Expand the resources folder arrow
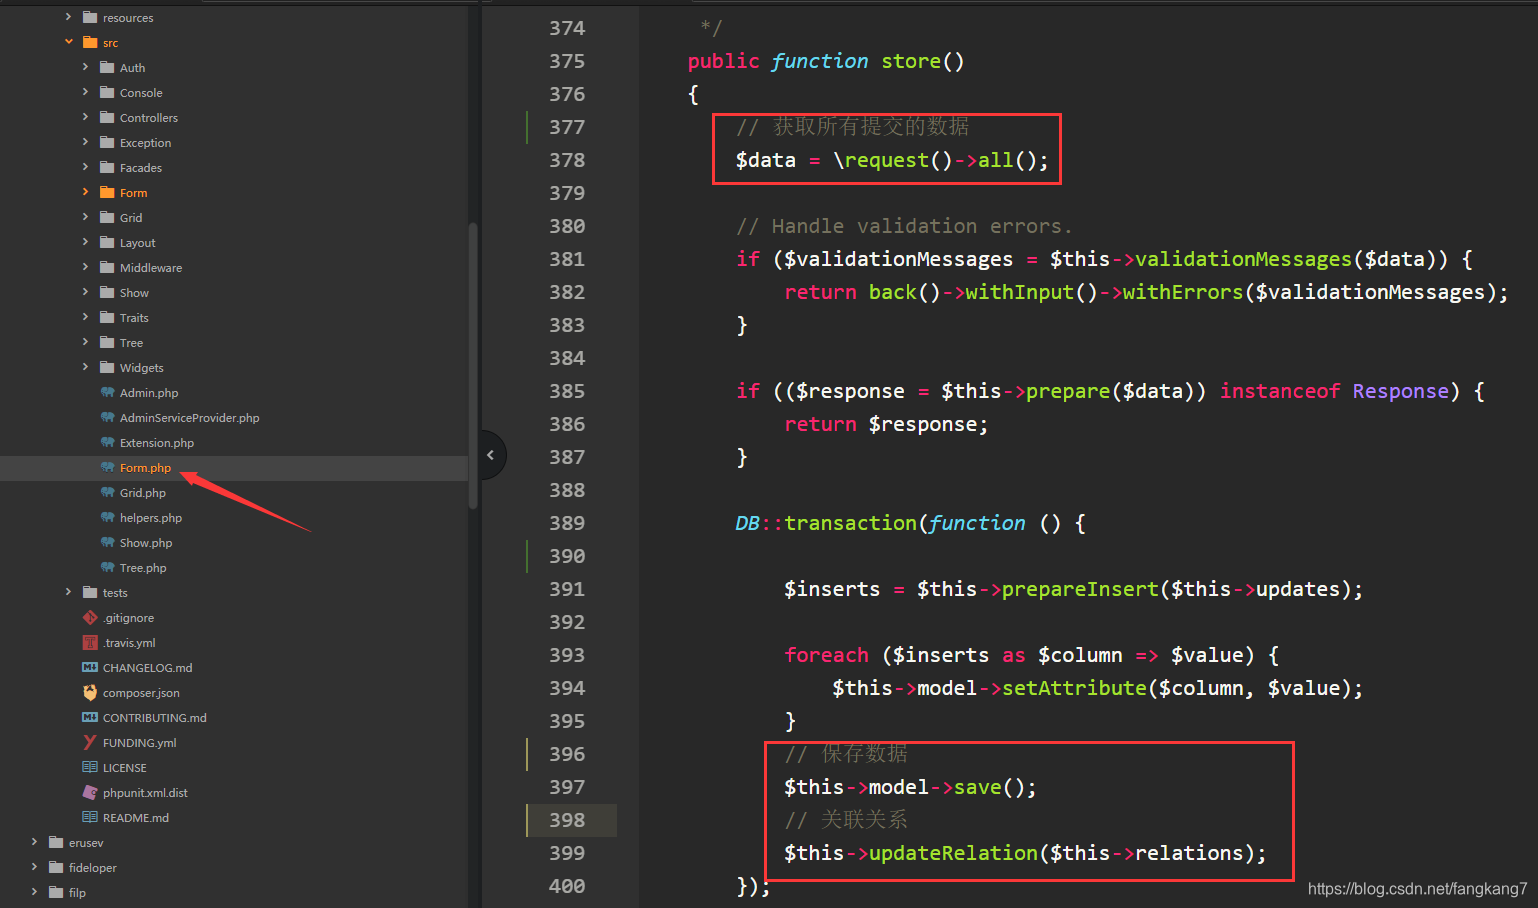This screenshot has width=1538, height=908. [68, 17]
